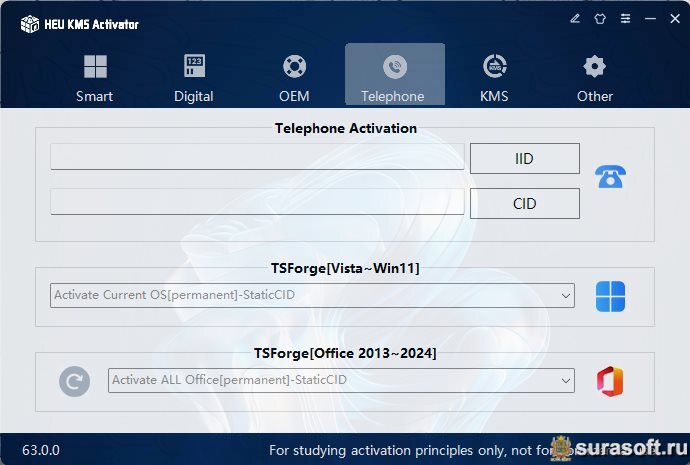Click the grey refresh Office icon
Viewport: 690px width, 465px height.
[x=74, y=381]
